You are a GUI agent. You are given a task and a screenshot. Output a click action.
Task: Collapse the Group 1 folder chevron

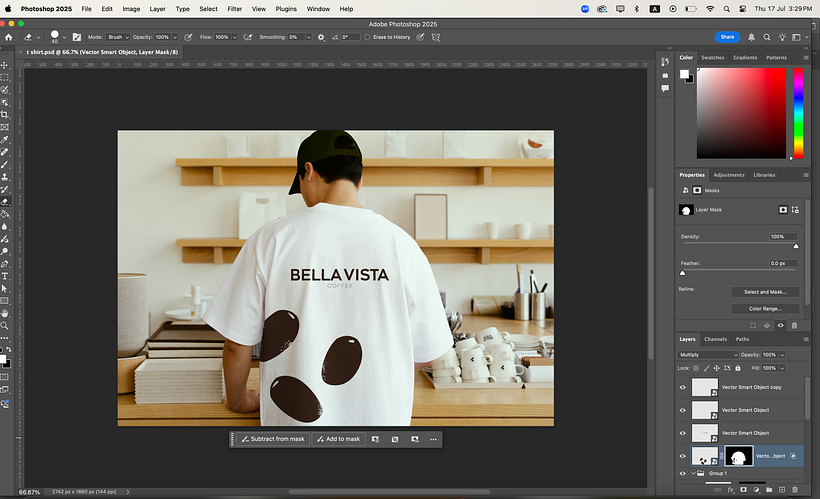point(693,473)
